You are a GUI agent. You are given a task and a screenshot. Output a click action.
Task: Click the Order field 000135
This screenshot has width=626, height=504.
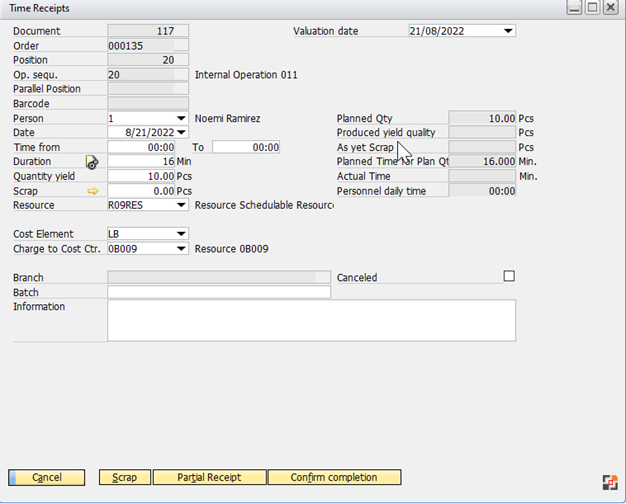(x=148, y=46)
